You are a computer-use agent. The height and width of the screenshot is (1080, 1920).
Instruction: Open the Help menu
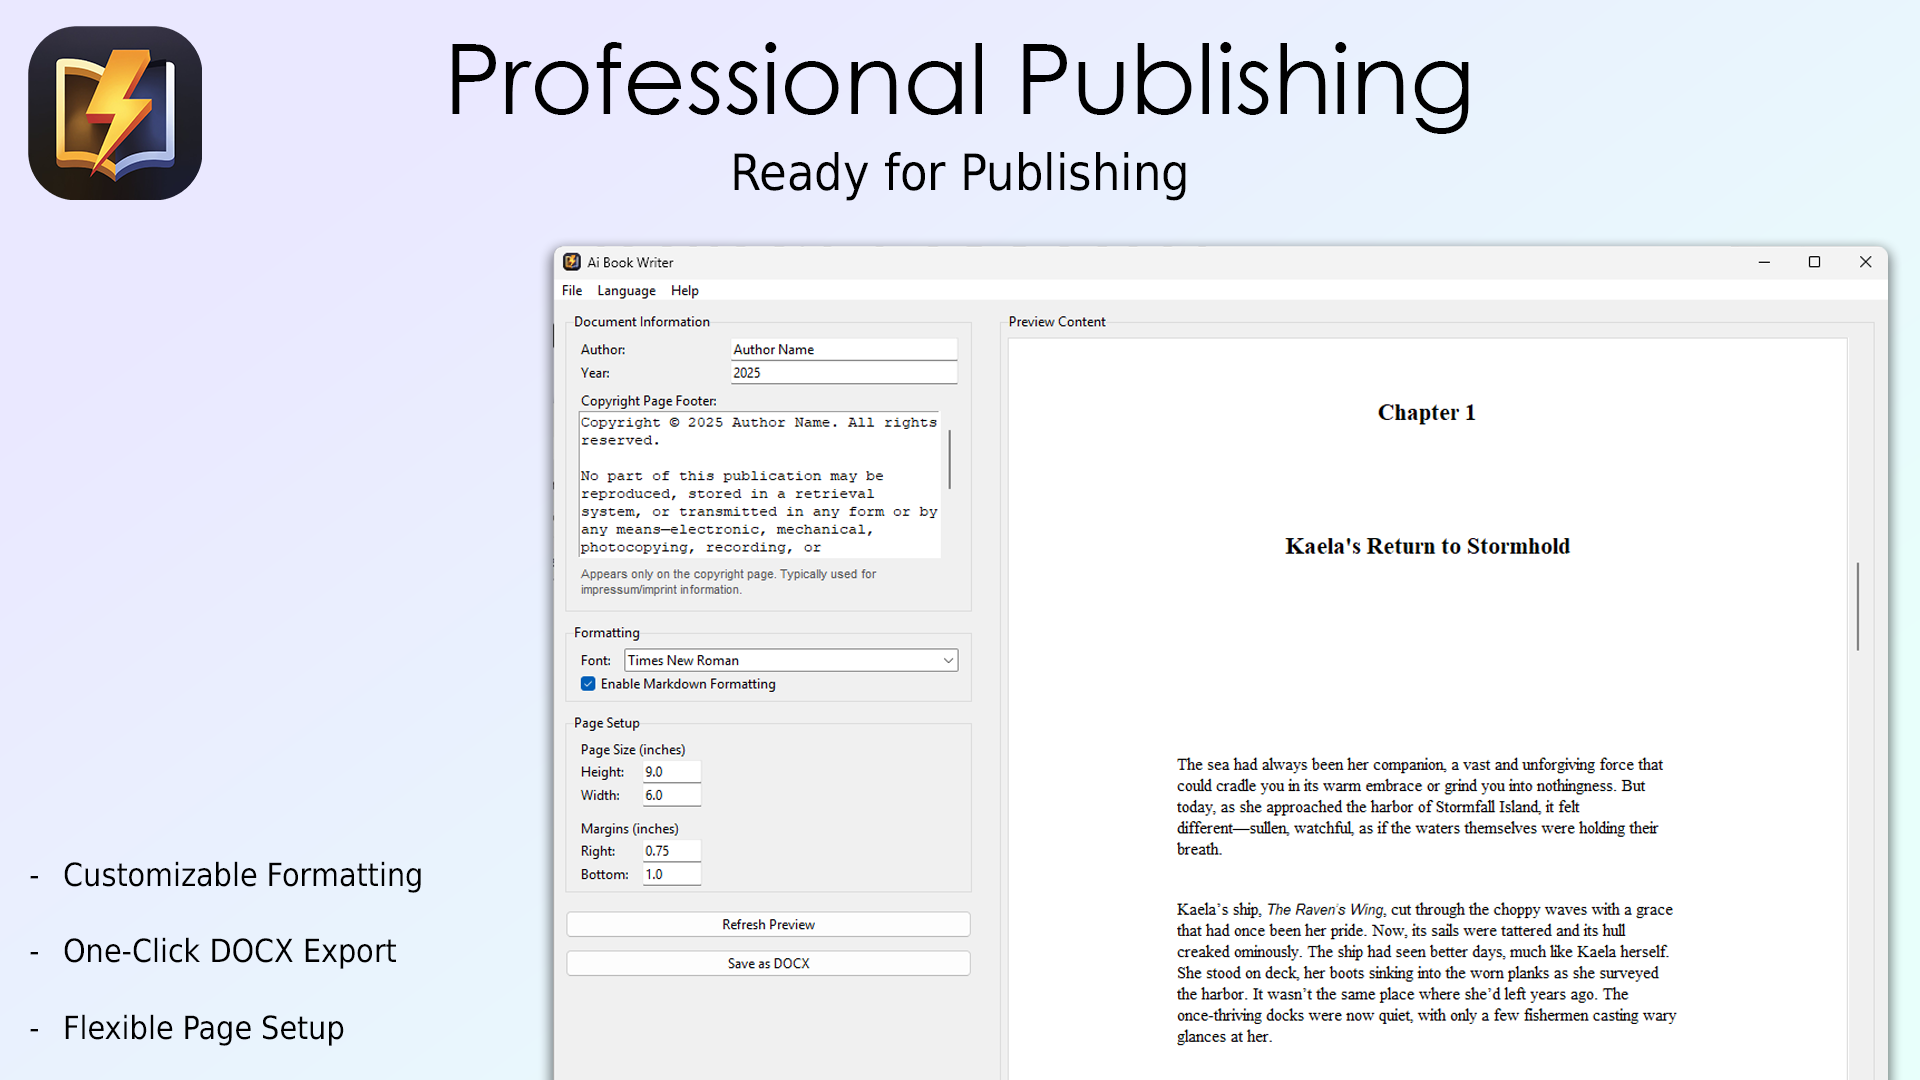pos(685,290)
